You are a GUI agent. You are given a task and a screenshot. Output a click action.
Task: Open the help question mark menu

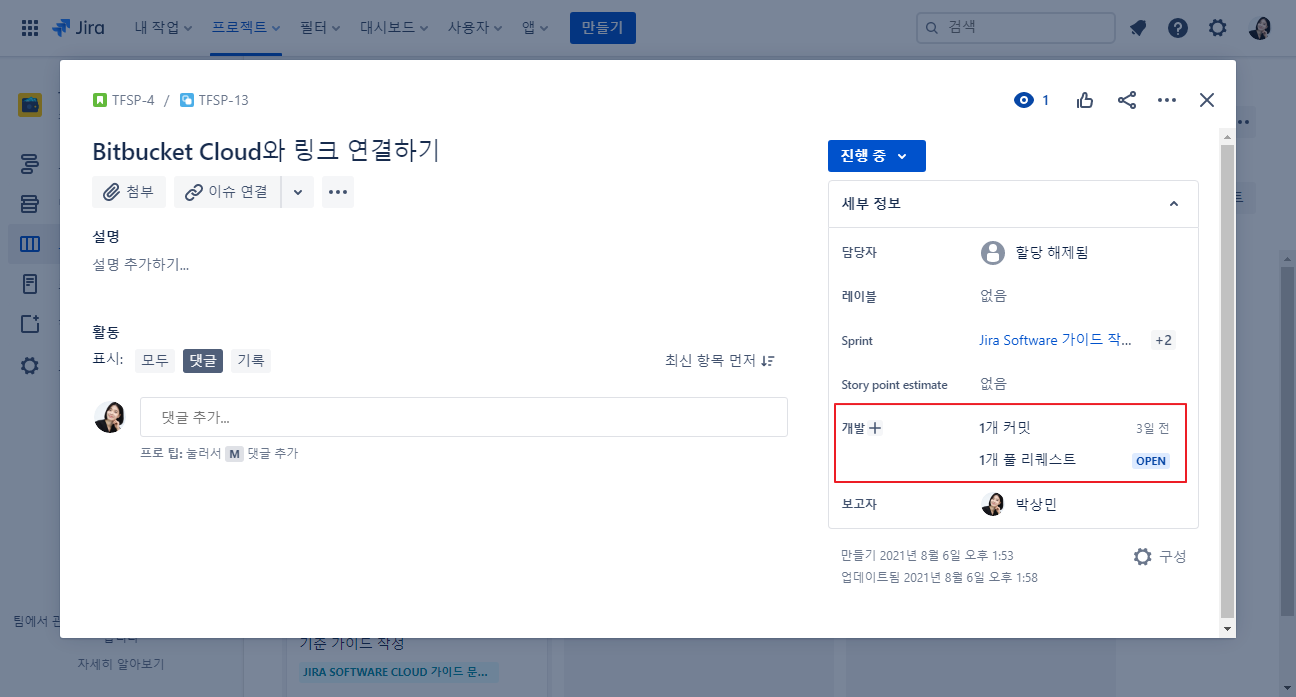(1178, 28)
